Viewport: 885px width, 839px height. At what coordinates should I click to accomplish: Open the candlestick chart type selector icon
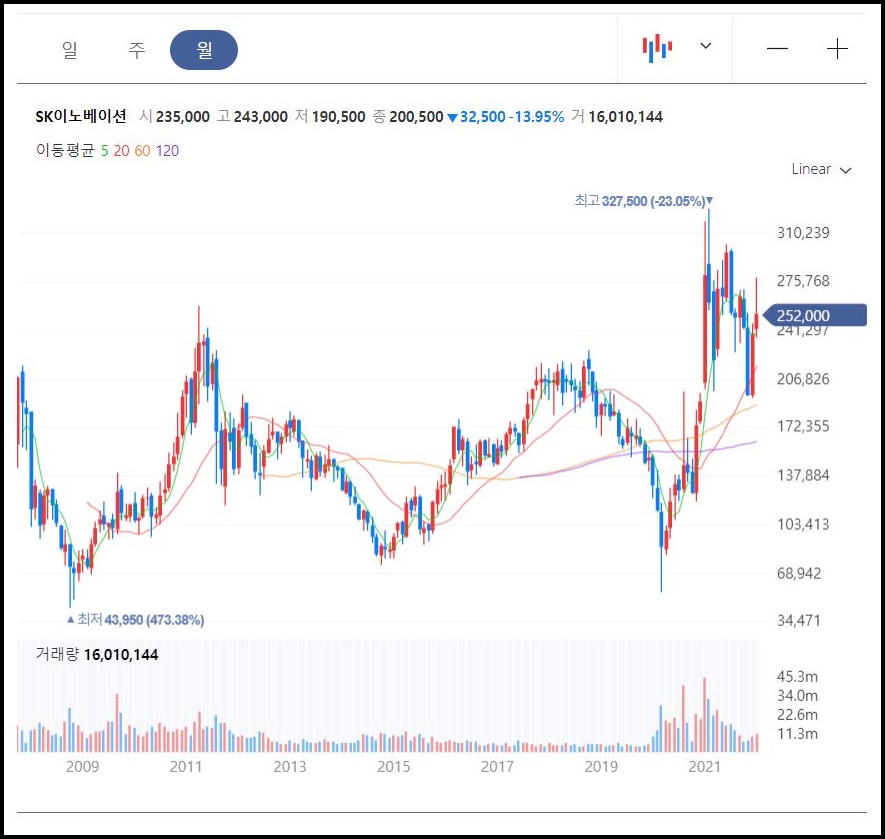coord(657,48)
